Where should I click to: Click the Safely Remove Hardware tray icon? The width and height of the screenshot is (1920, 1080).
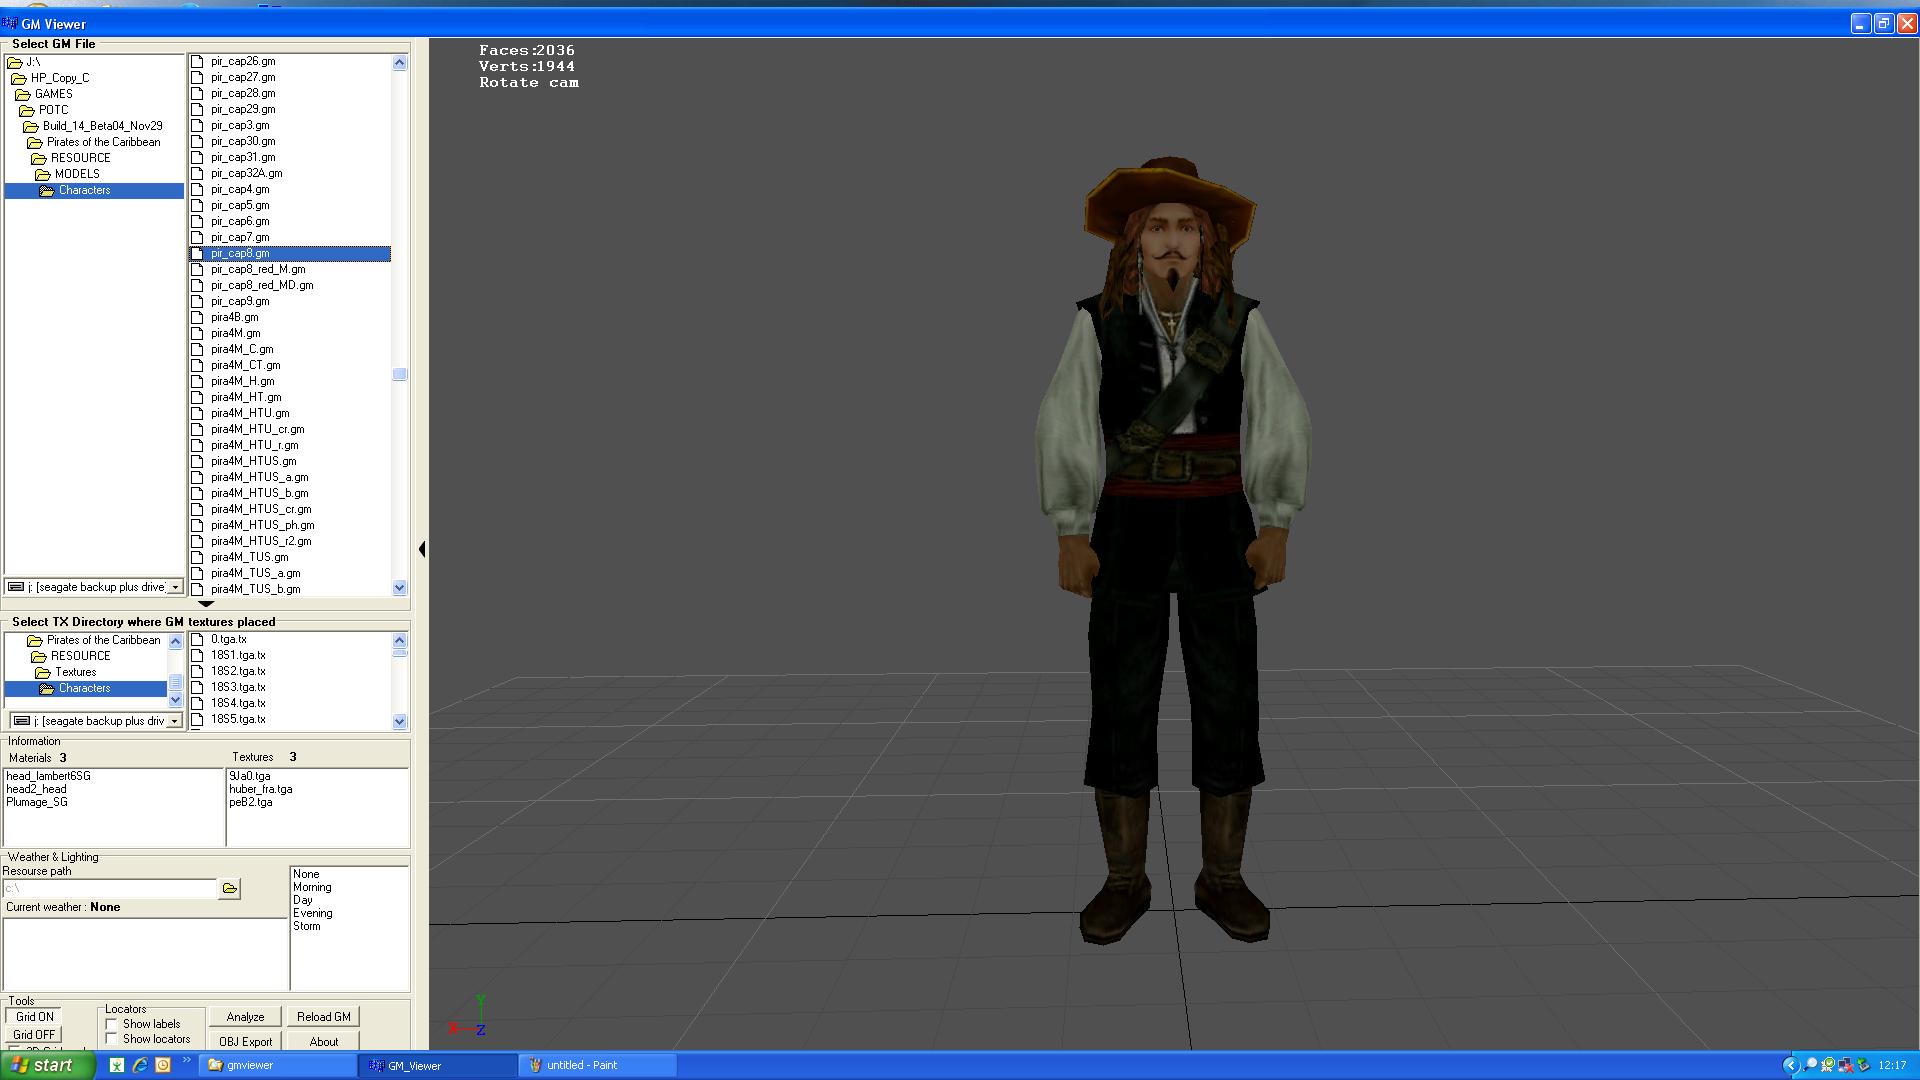[1863, 1065]
